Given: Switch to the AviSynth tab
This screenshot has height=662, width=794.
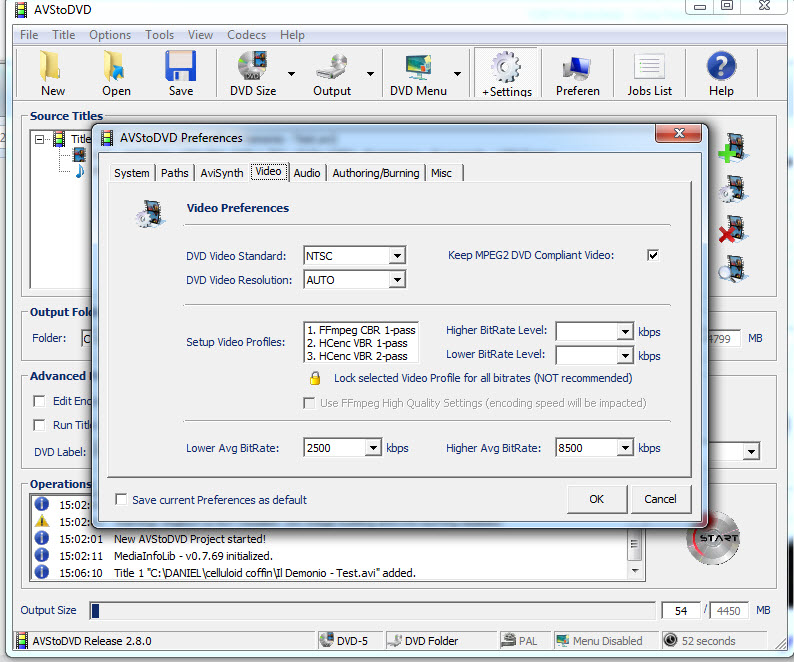Looking at the screenshot, I should point(222,173).
